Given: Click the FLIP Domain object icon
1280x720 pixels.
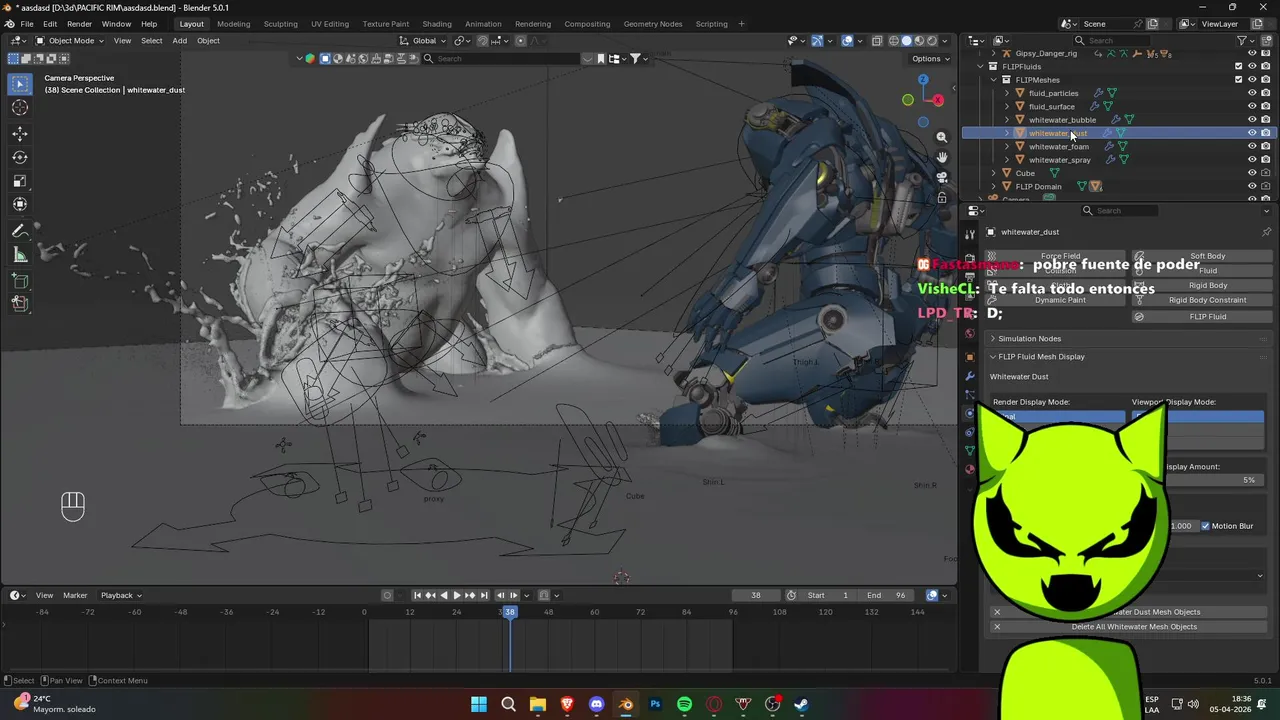Looking at the screenshot, I should 1007,186.
